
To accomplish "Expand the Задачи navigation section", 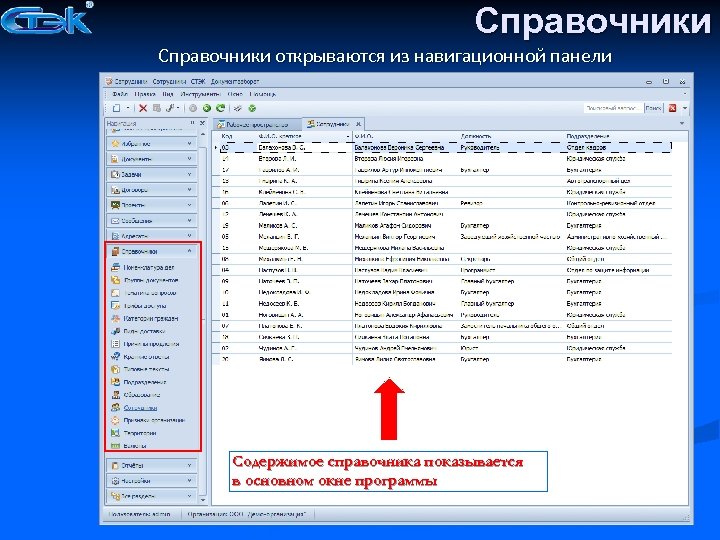I will coord(152,174).
